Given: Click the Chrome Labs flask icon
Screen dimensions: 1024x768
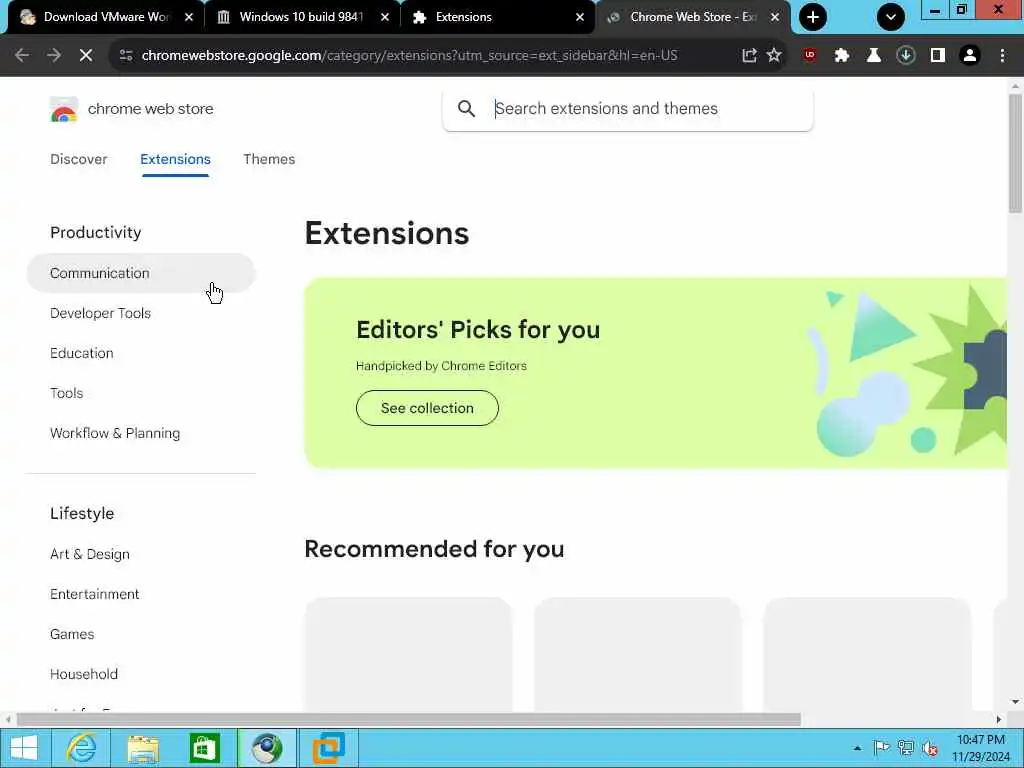Looking at the screenshot, I should point(873,56).
